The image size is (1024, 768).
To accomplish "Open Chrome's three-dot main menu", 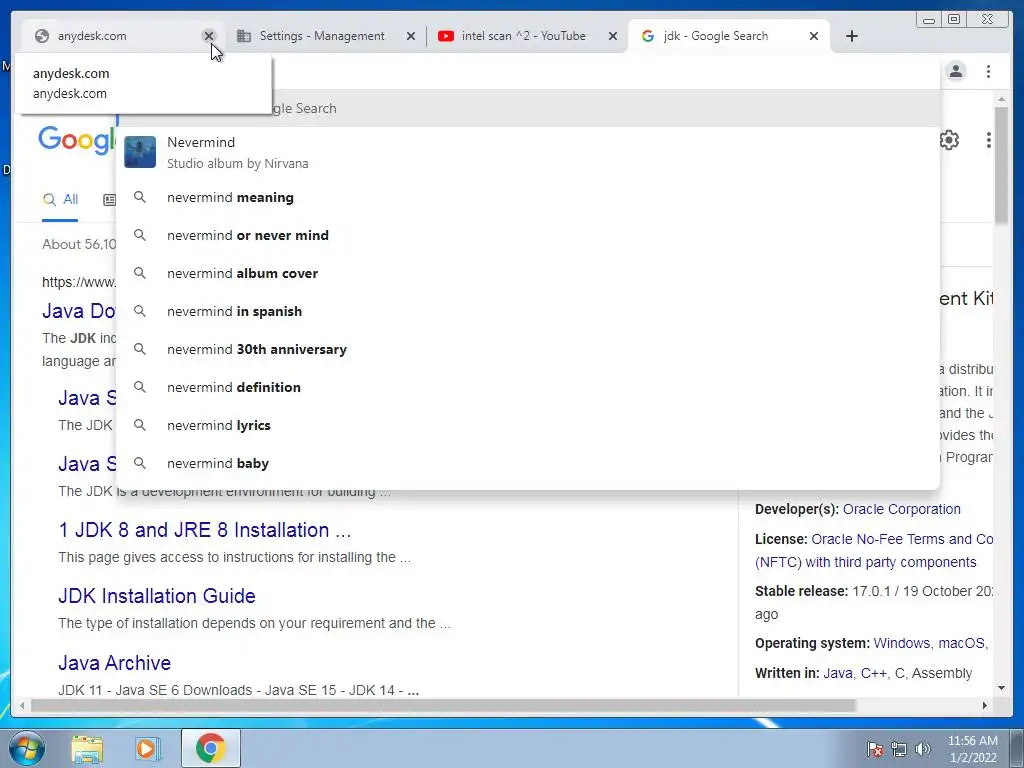I will (988, 71).
